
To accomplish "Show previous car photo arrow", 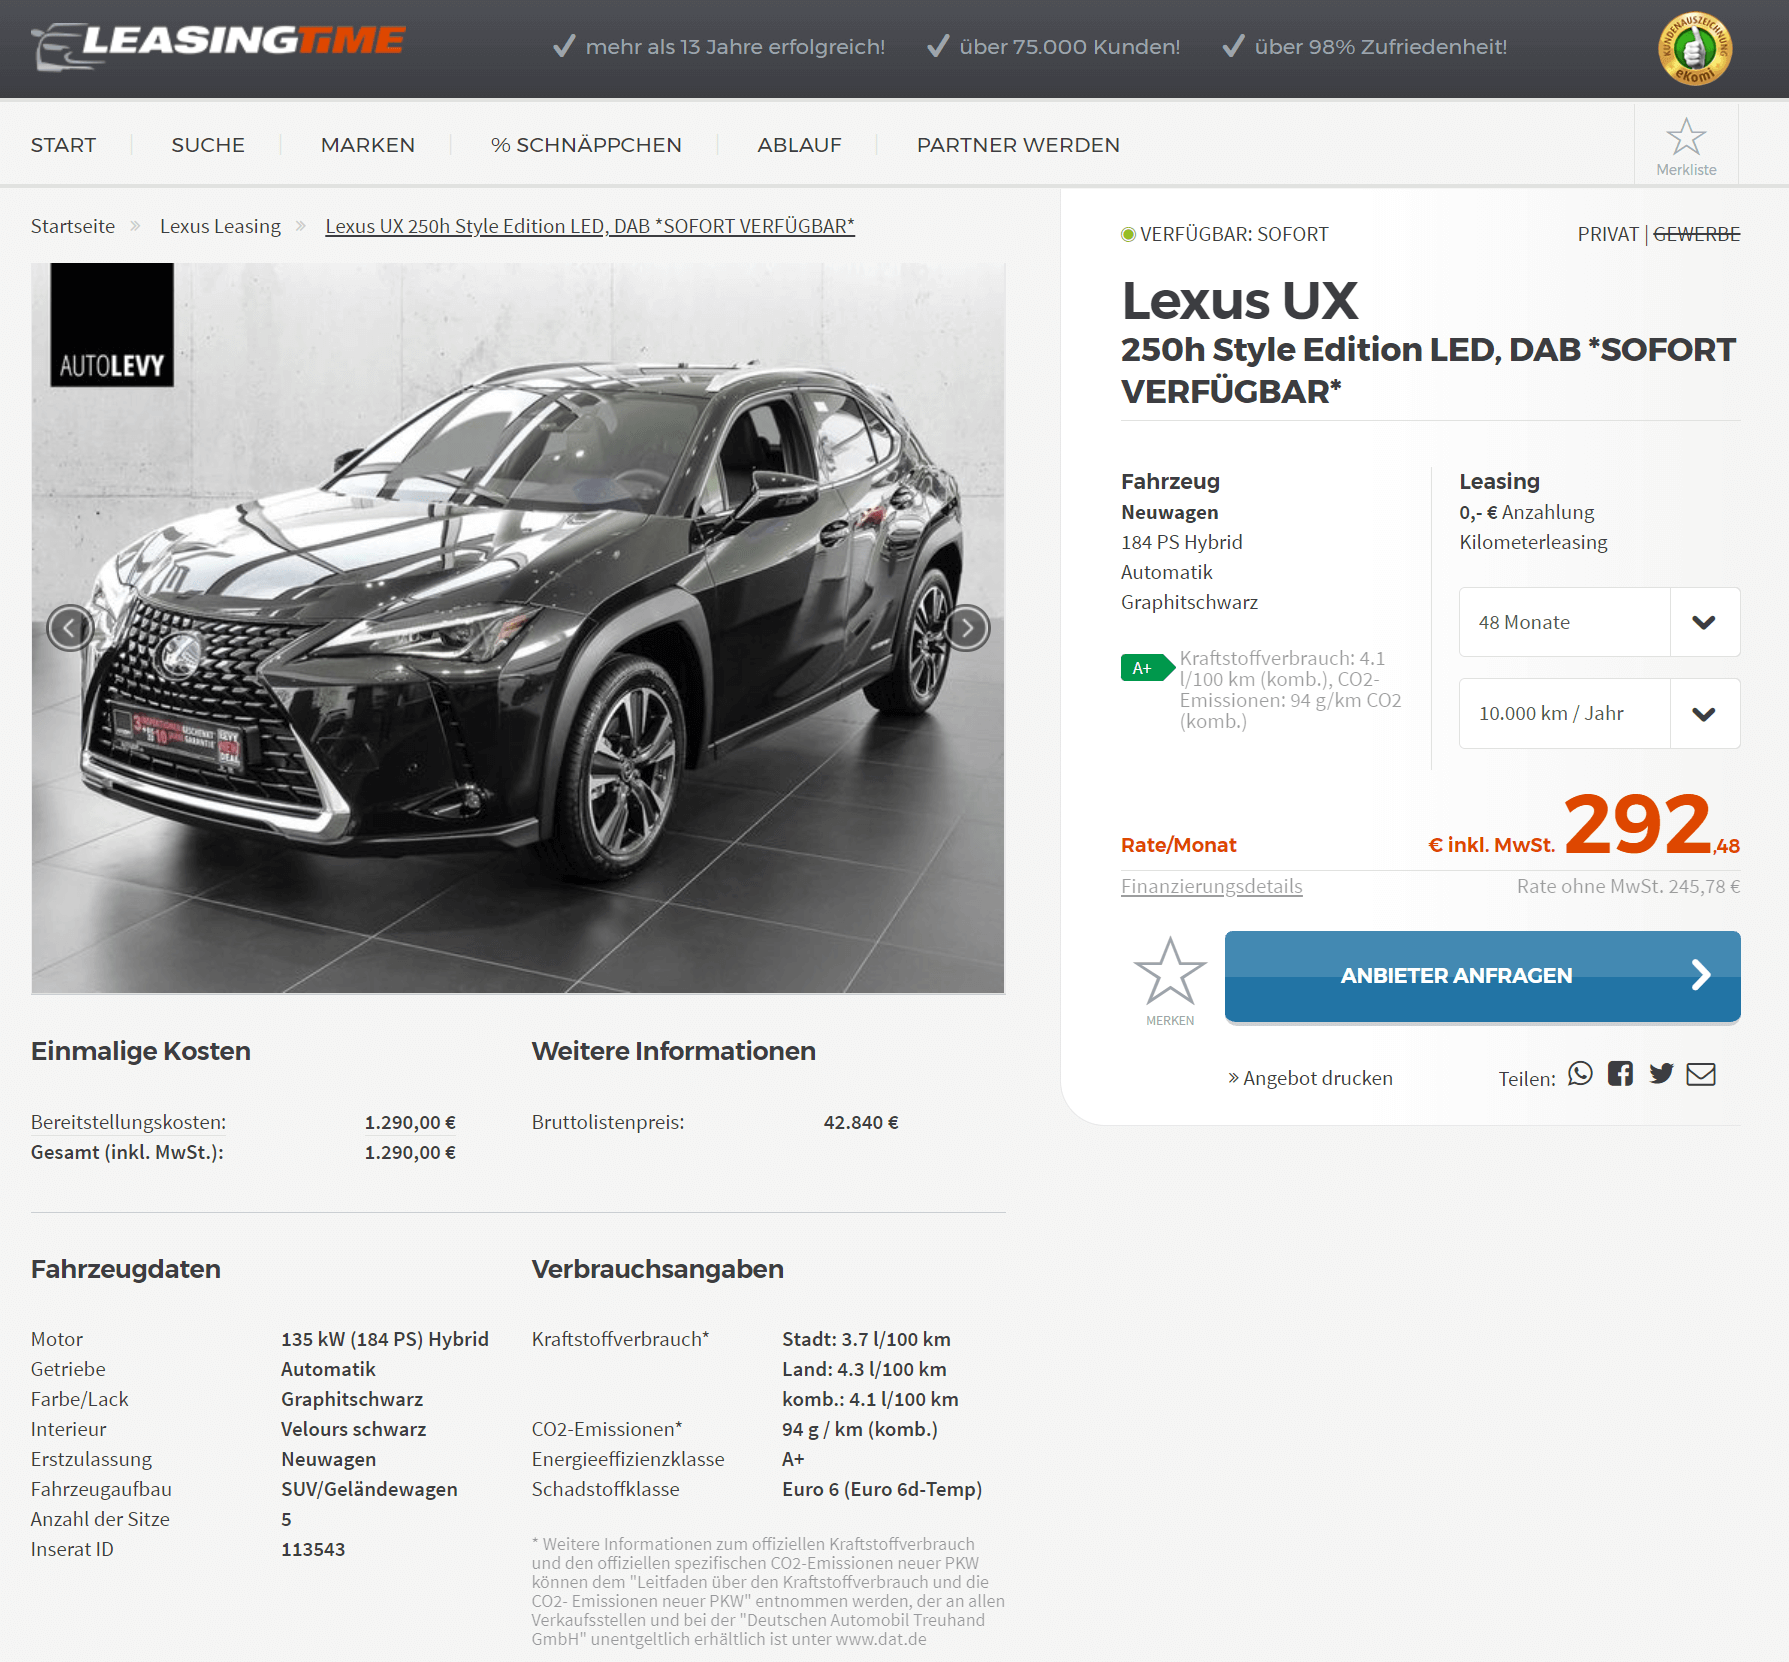I will coord(70,628).
